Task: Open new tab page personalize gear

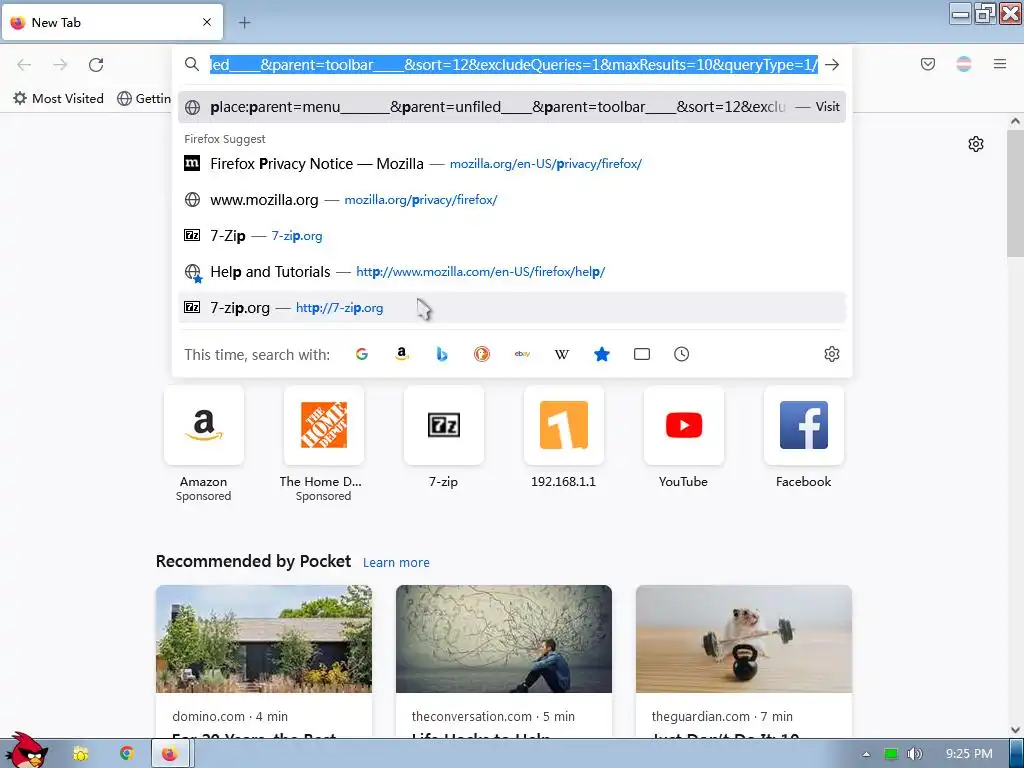Action: (976, 144)
